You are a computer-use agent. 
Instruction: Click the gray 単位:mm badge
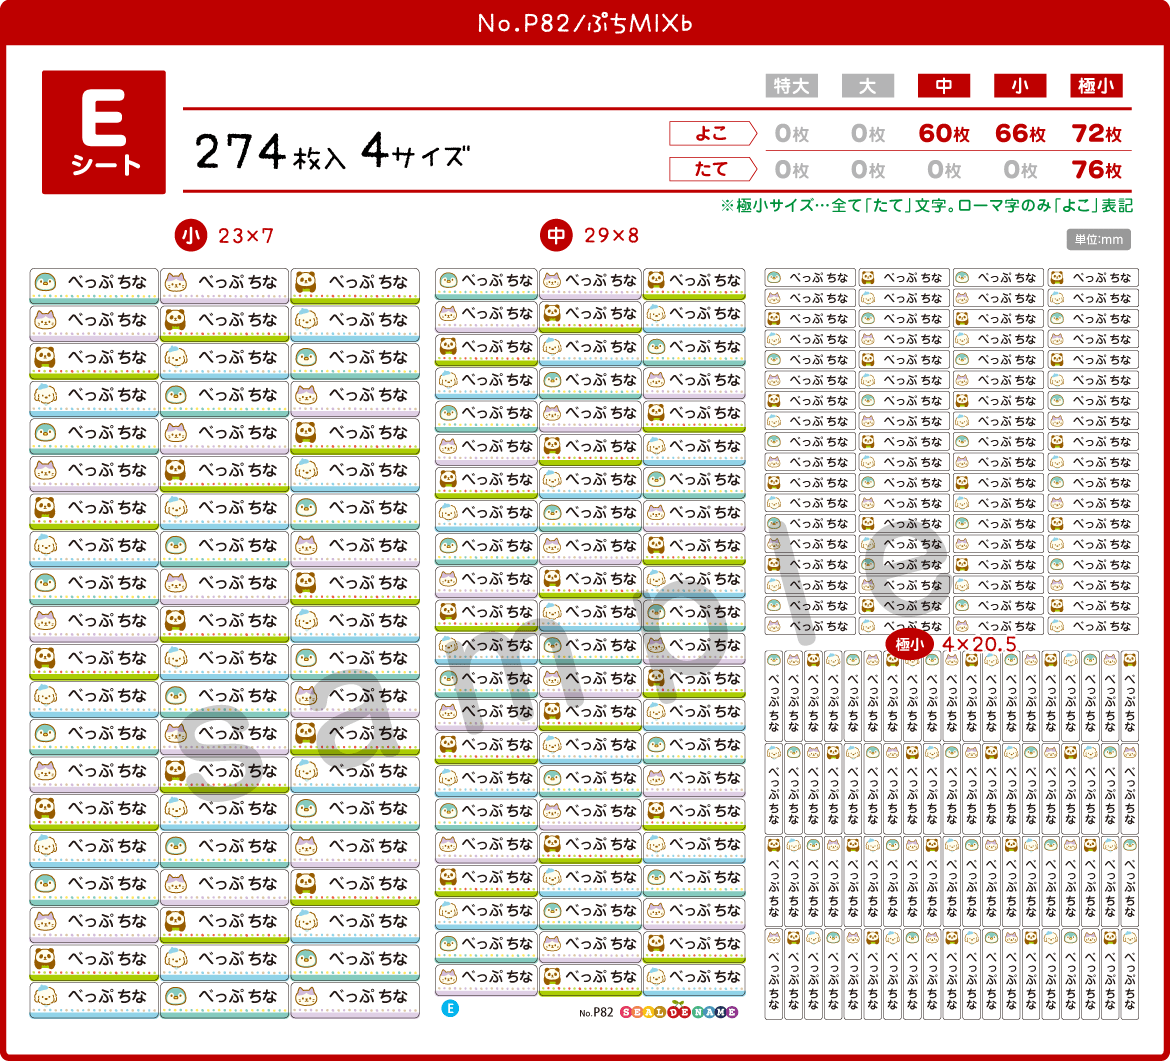[x=1098, y=240]
